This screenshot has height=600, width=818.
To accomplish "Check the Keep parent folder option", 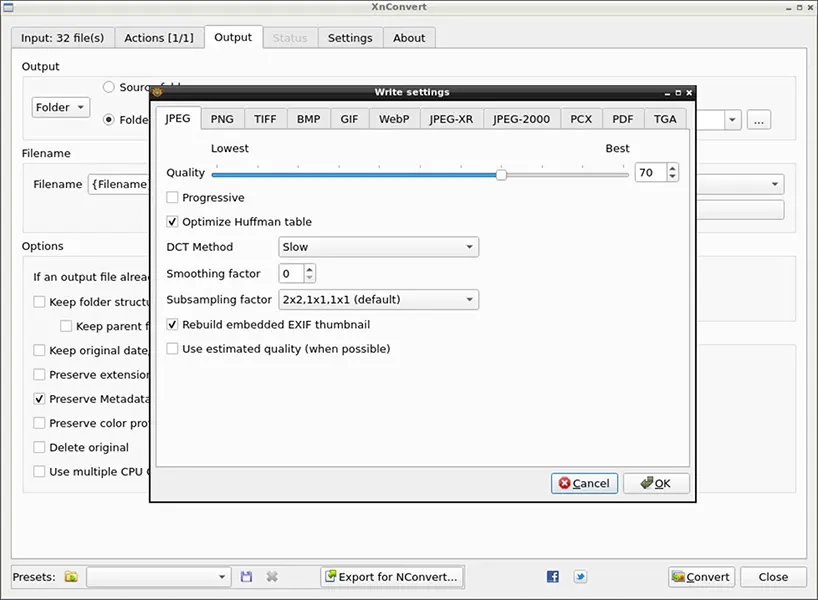I will (66, 326).
